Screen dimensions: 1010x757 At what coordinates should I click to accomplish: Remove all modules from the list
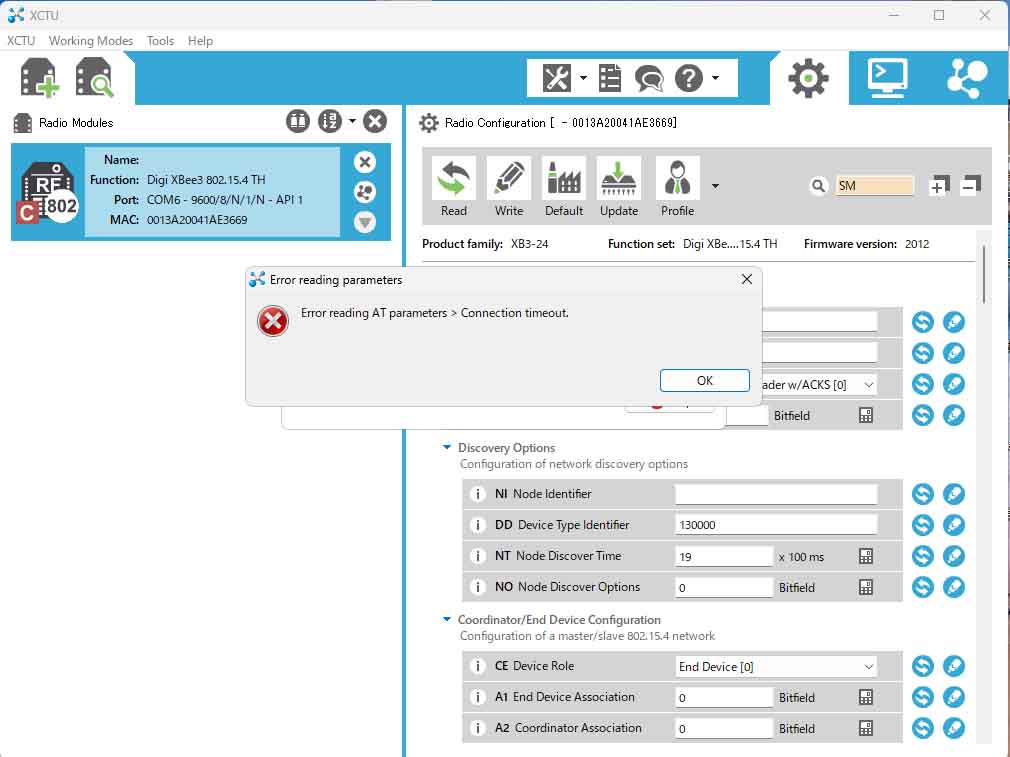(374, 121)
